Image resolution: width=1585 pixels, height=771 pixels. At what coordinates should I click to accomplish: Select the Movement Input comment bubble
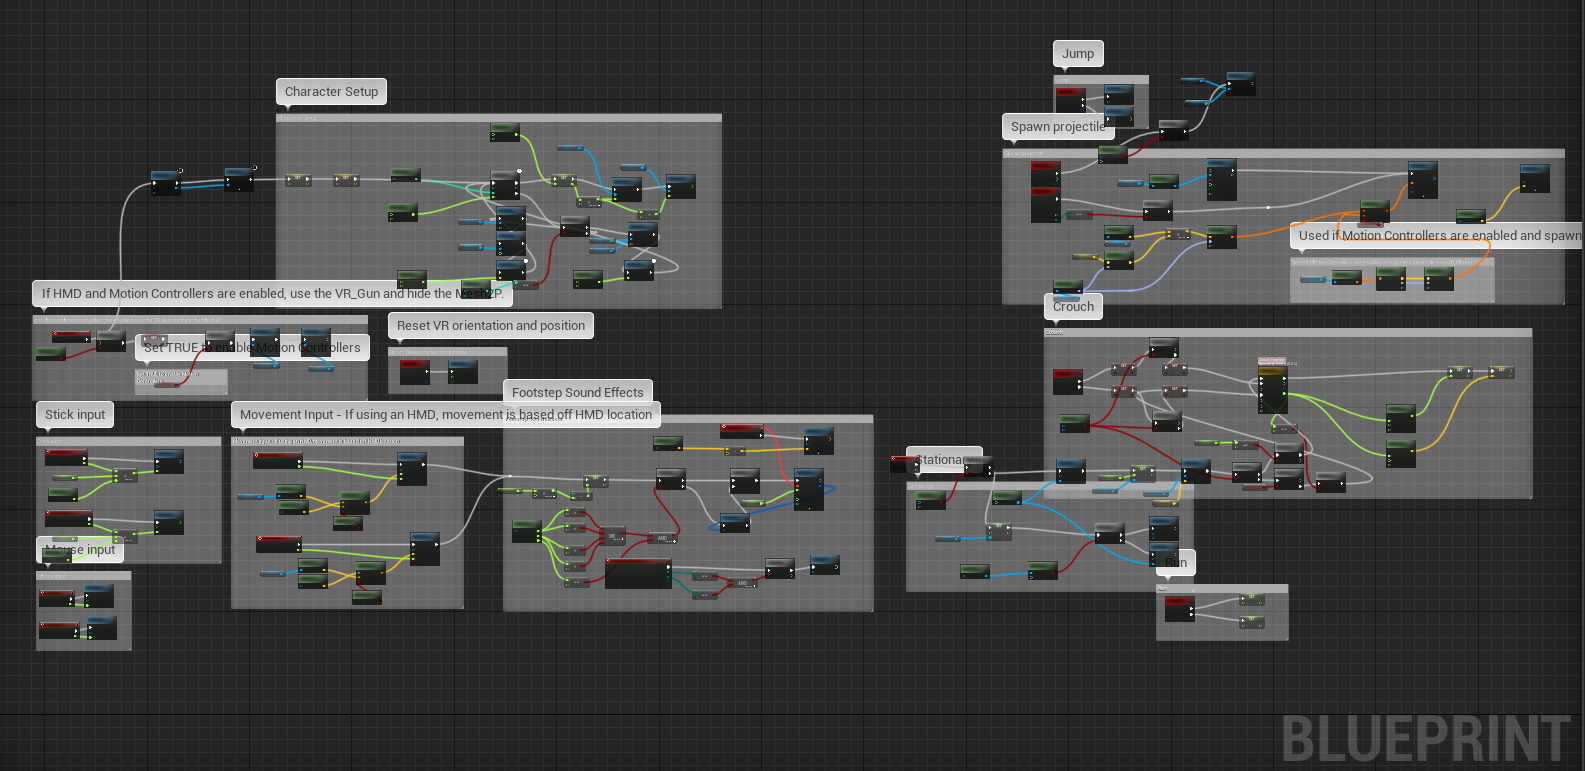445,415
